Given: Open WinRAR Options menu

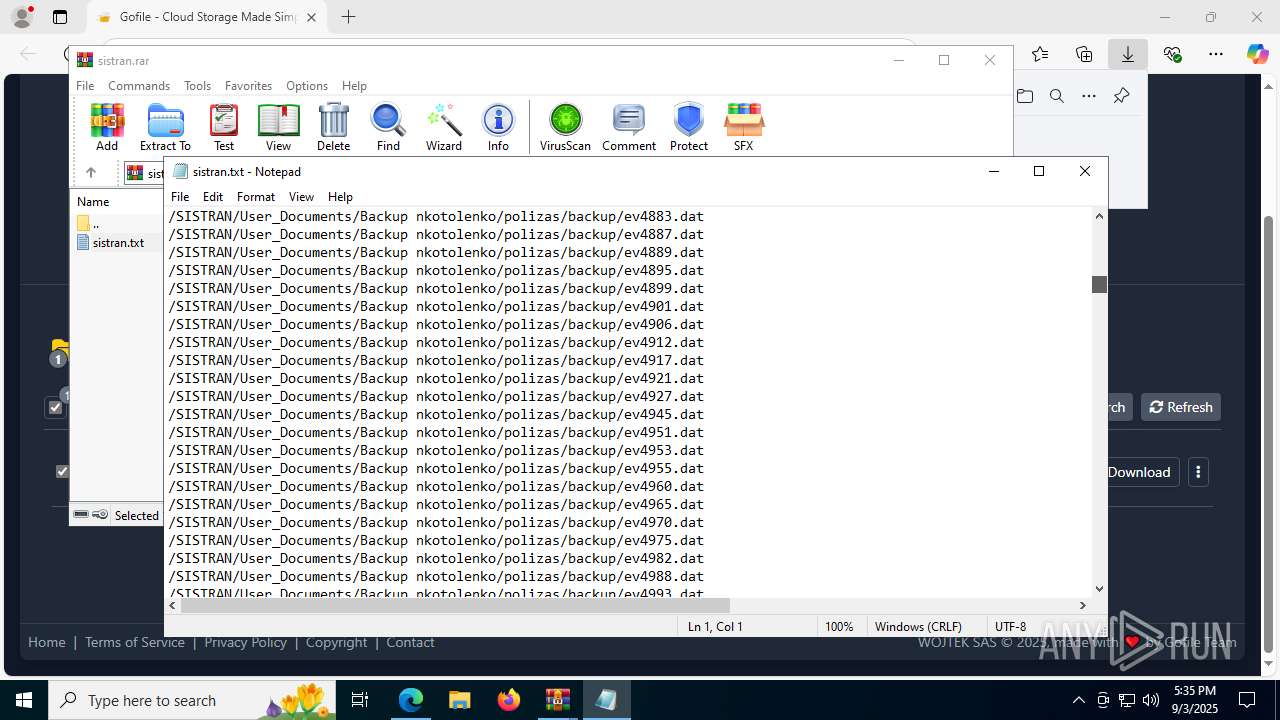Looking at the screenshot, I should click(307, 86).
